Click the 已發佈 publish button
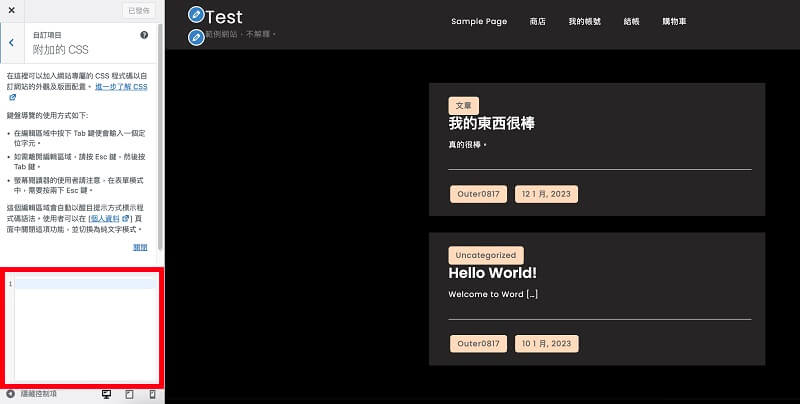Screen dimensions: 800x404 click(139, 11)
